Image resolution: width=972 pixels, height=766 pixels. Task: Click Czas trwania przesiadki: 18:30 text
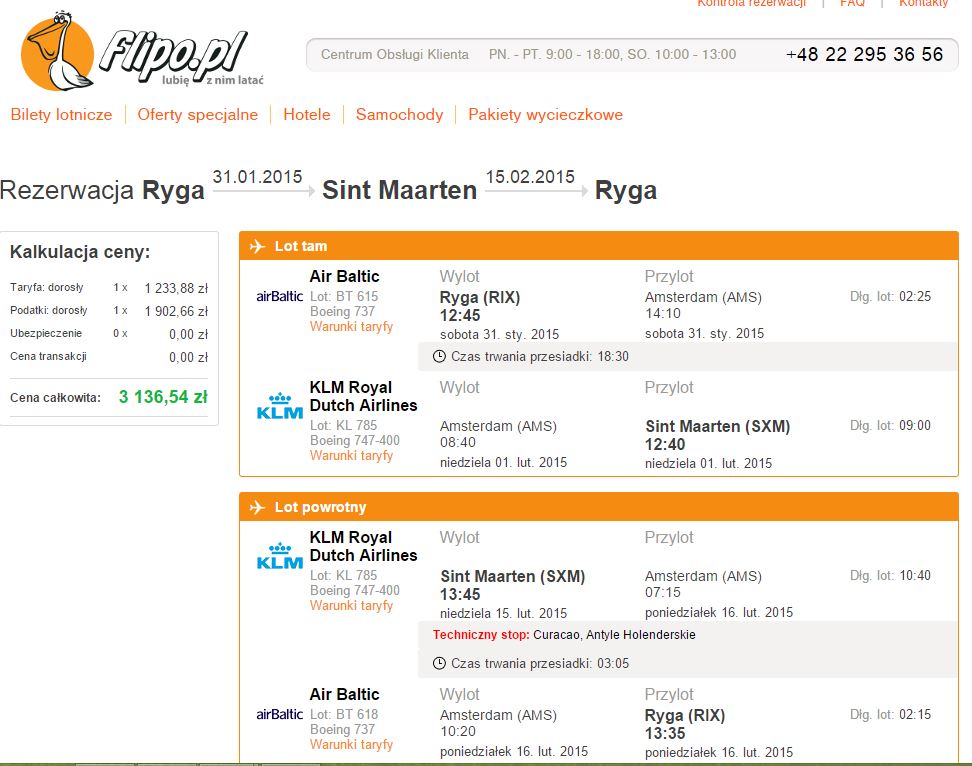point(539,356)
